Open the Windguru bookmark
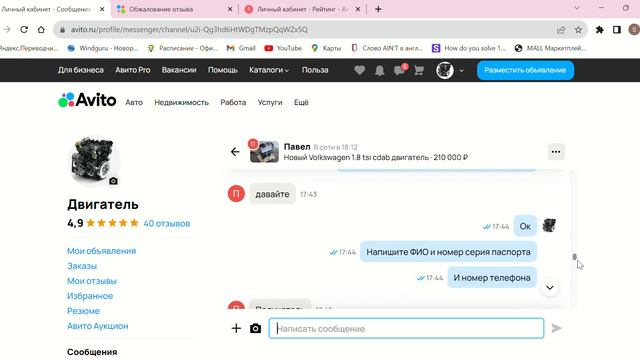 [x=102, y=48]
